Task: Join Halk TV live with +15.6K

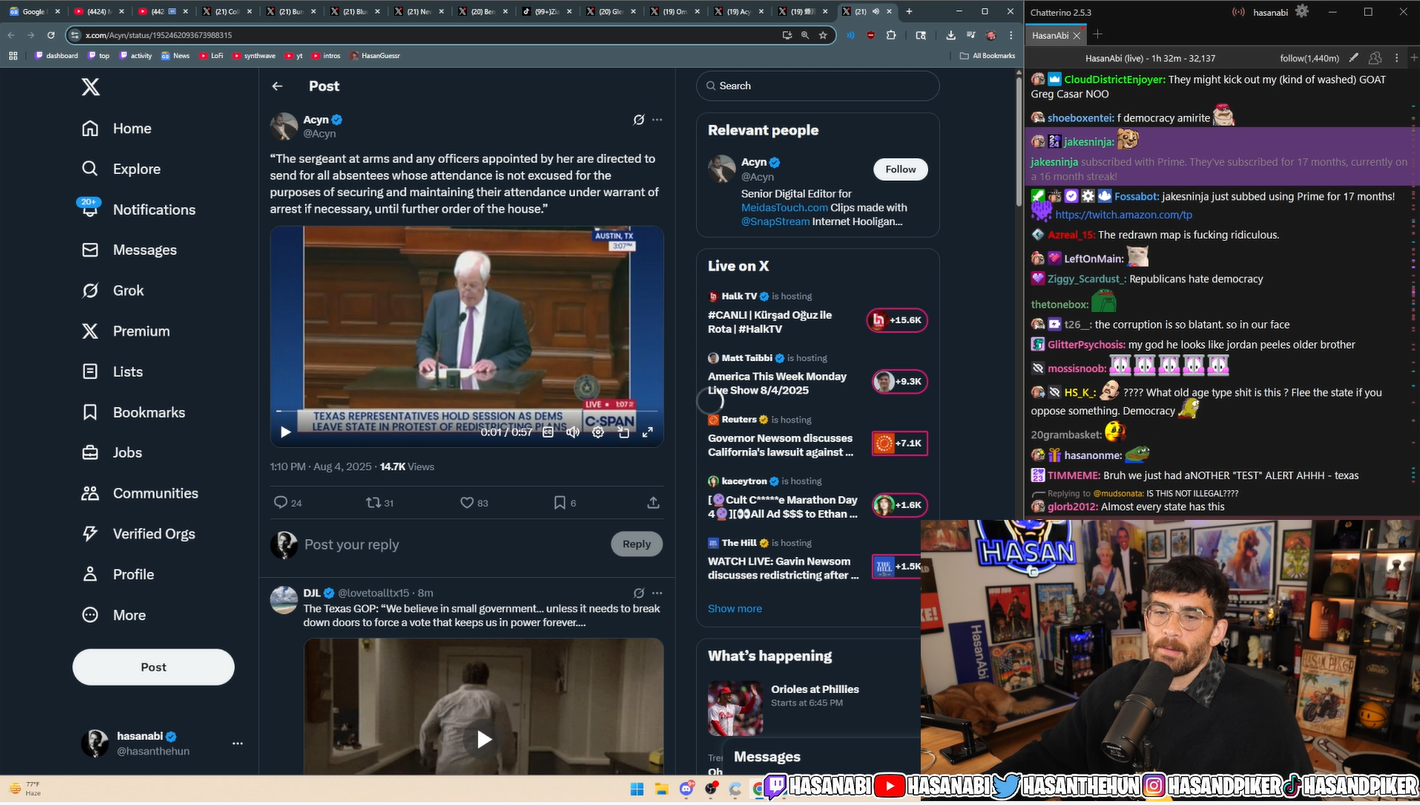Action: pos(897,320)
